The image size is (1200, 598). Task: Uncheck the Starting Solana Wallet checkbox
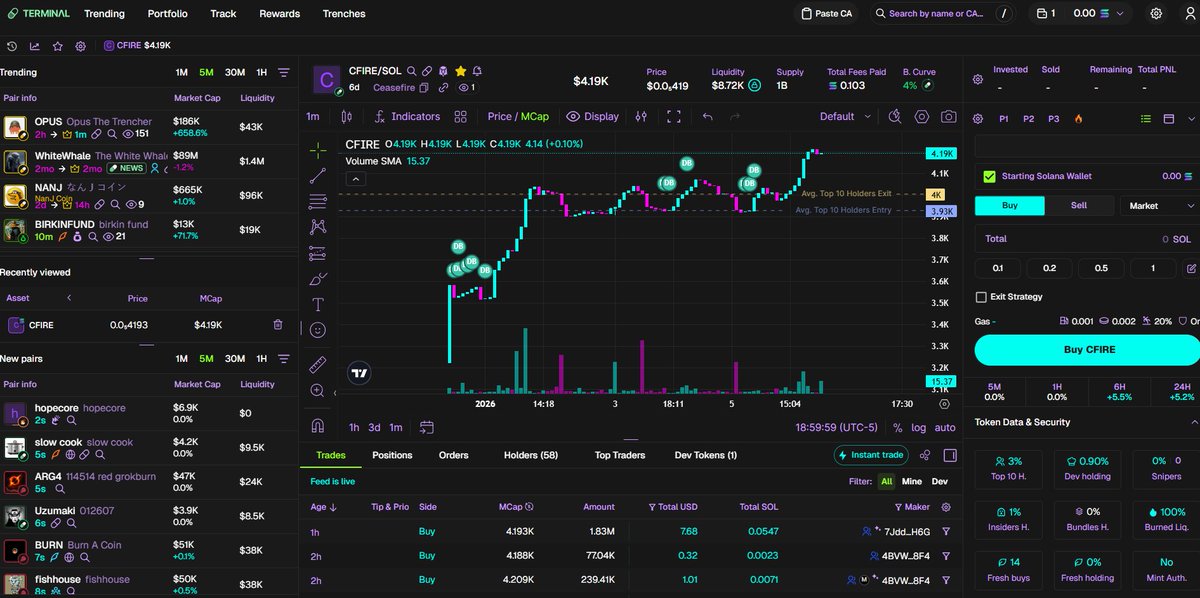pyautogui.click(x=989, y=176)
